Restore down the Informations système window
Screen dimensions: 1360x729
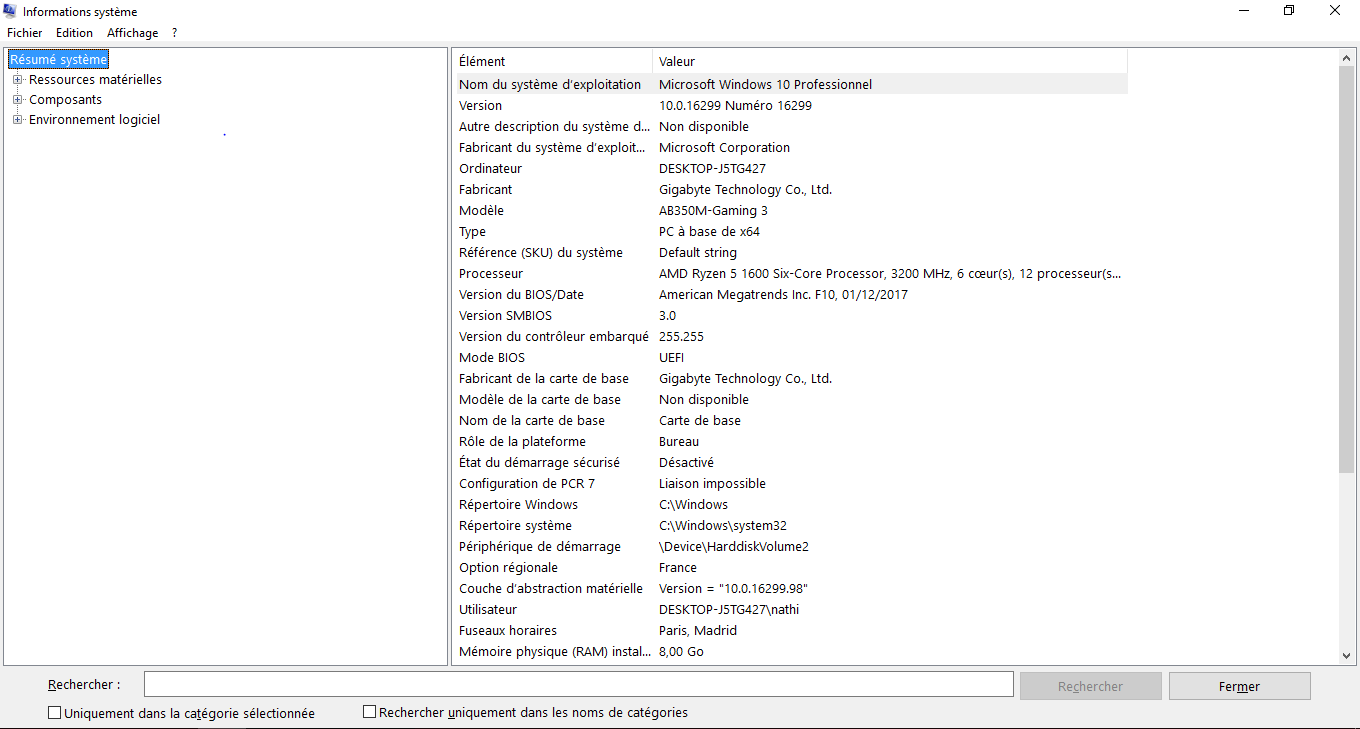(x=1289, y=11)
